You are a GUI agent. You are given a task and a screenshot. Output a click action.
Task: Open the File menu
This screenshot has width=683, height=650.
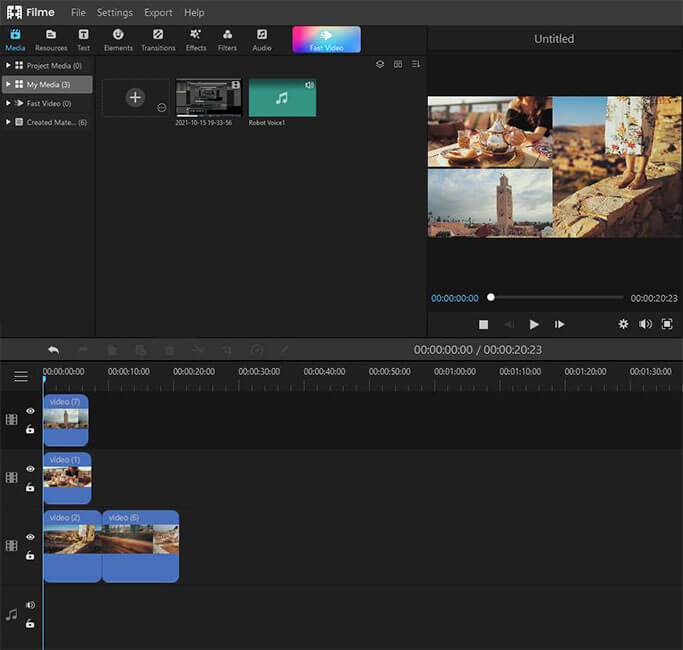pyautogui.click(x=78, y=13)
